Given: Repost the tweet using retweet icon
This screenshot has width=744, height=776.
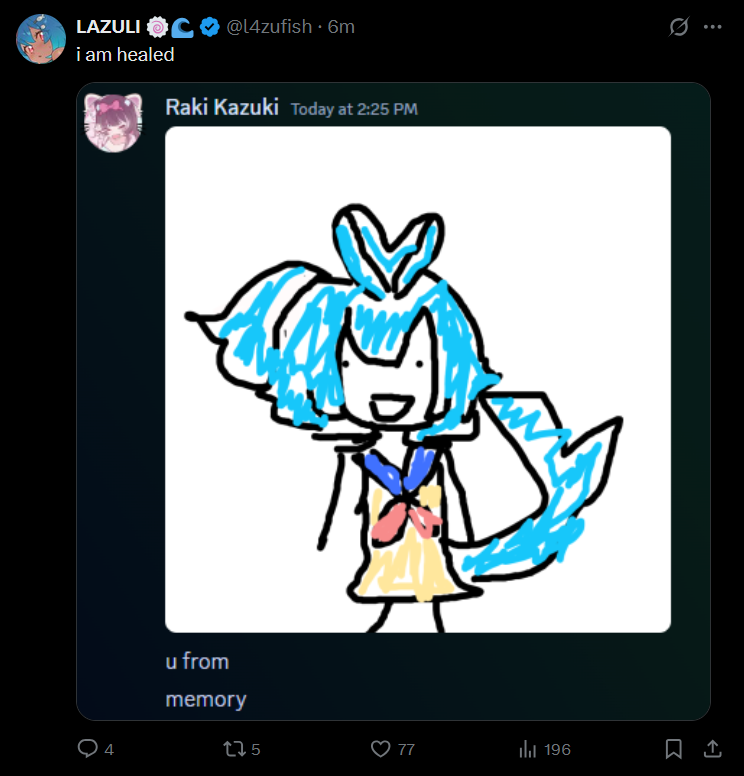Looking at the screenshot, I should [x=234, y=749].
